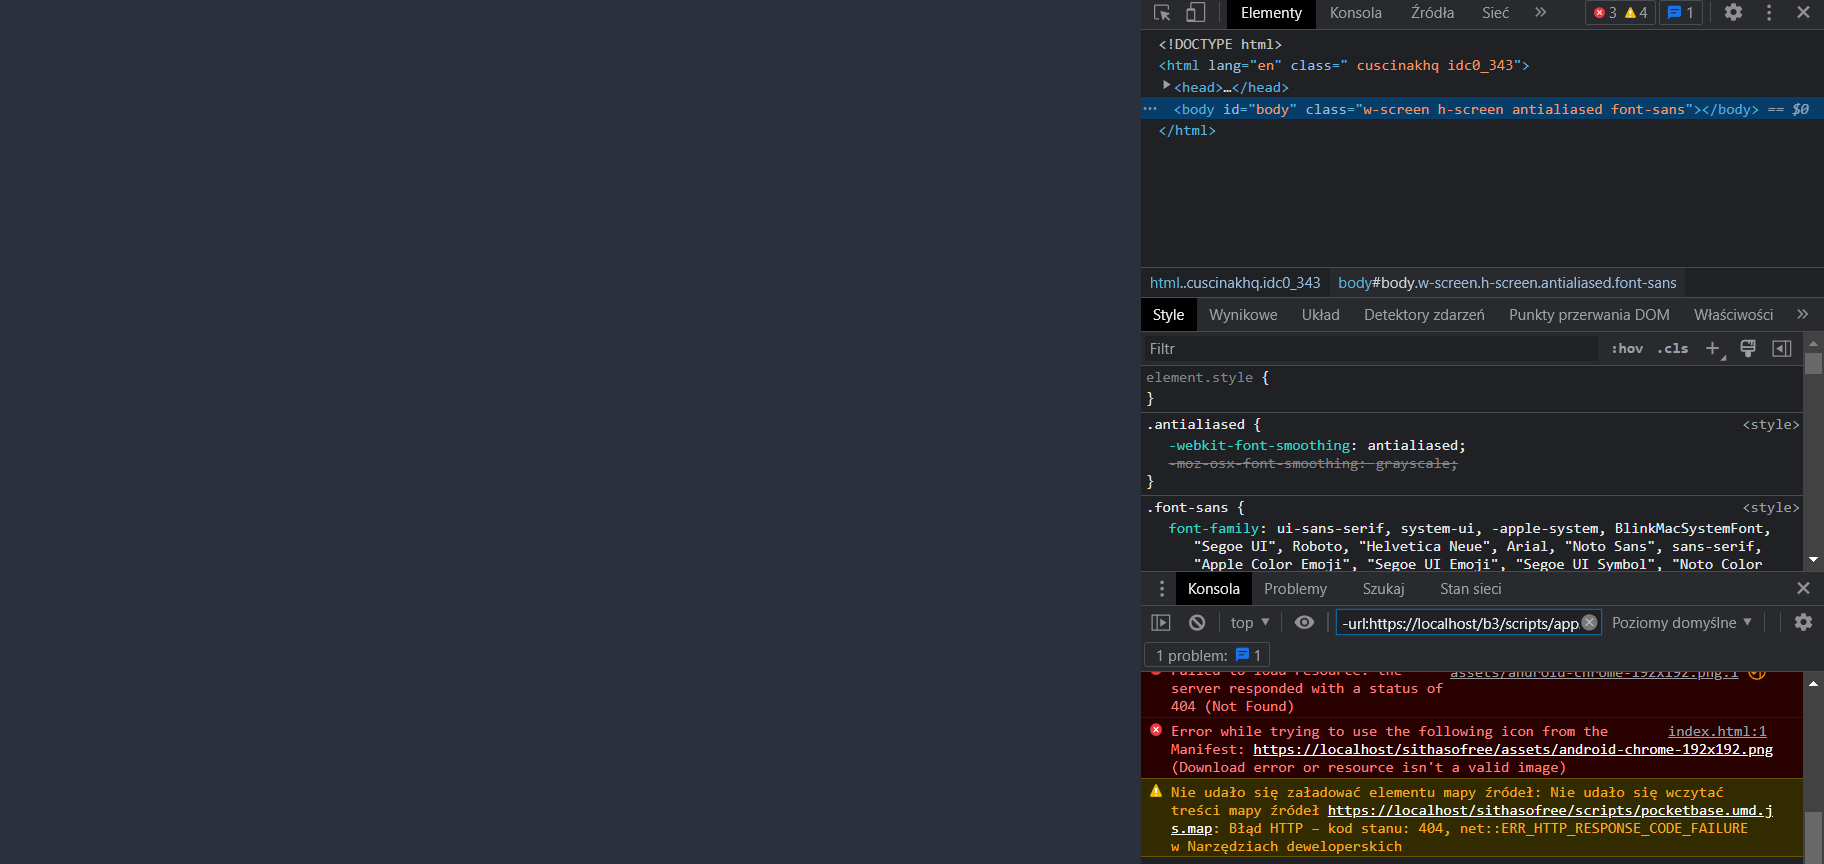This screenshot has width=1824, height=864.
Task: Click the body#body breadcrumb
Action: coord(1507,283)
